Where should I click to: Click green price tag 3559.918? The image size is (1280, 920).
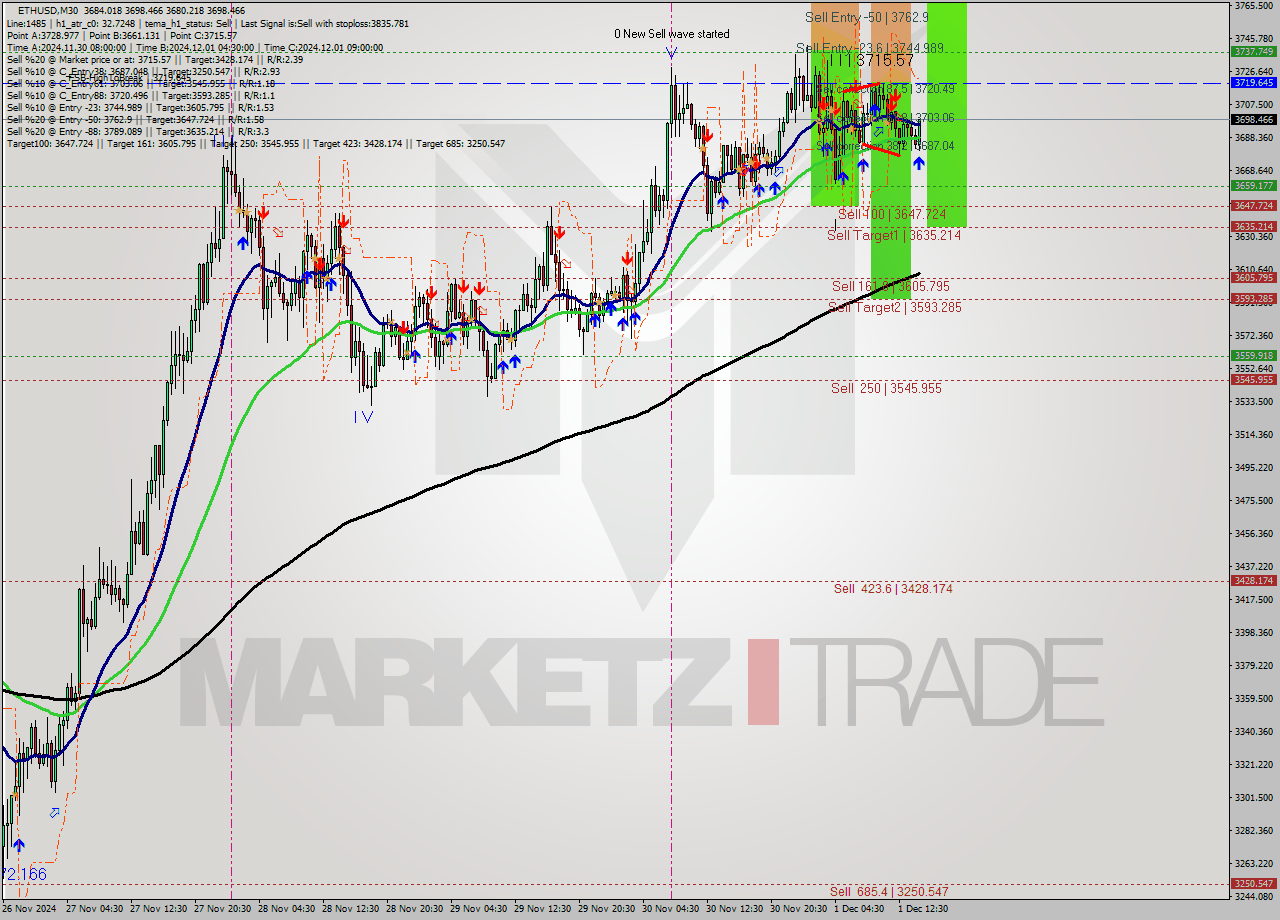click(1253, 355)
